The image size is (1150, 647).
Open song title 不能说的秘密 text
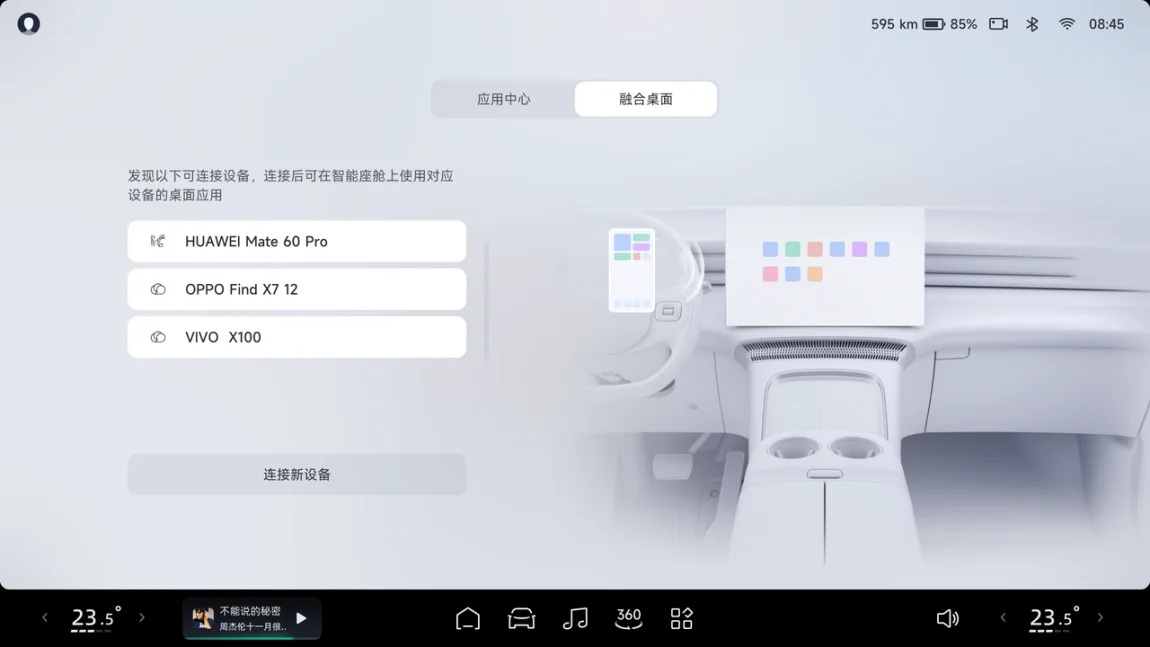coord(250,611)
